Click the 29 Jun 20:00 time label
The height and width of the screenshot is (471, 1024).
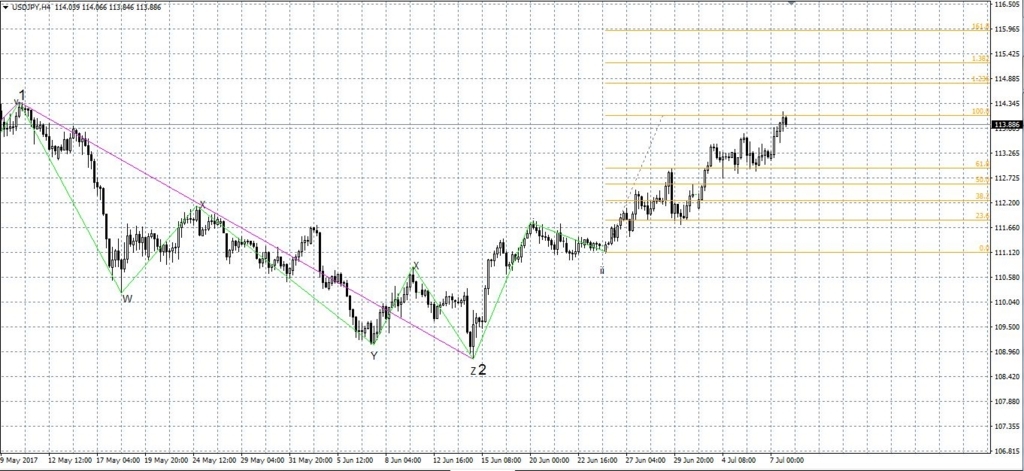click(696, 460)
